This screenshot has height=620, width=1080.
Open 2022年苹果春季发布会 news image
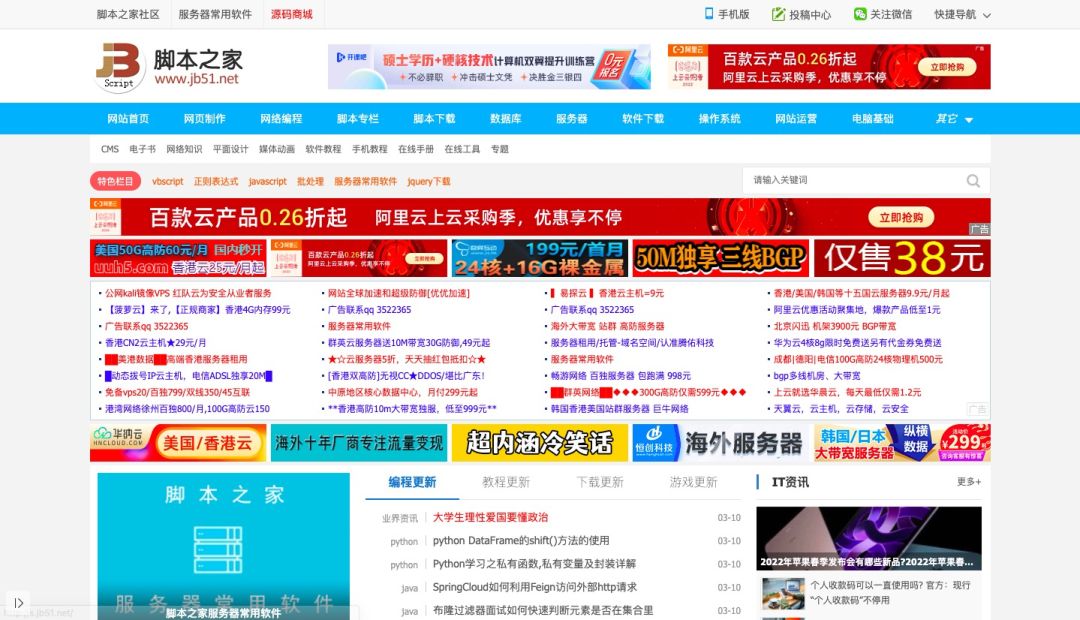coord(869,538)
